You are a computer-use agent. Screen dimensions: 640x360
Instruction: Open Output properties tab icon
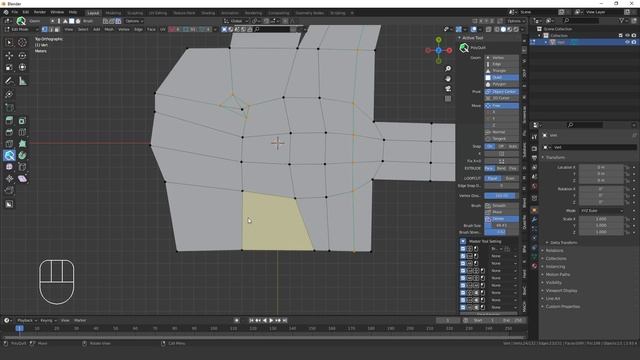point(534,158)
